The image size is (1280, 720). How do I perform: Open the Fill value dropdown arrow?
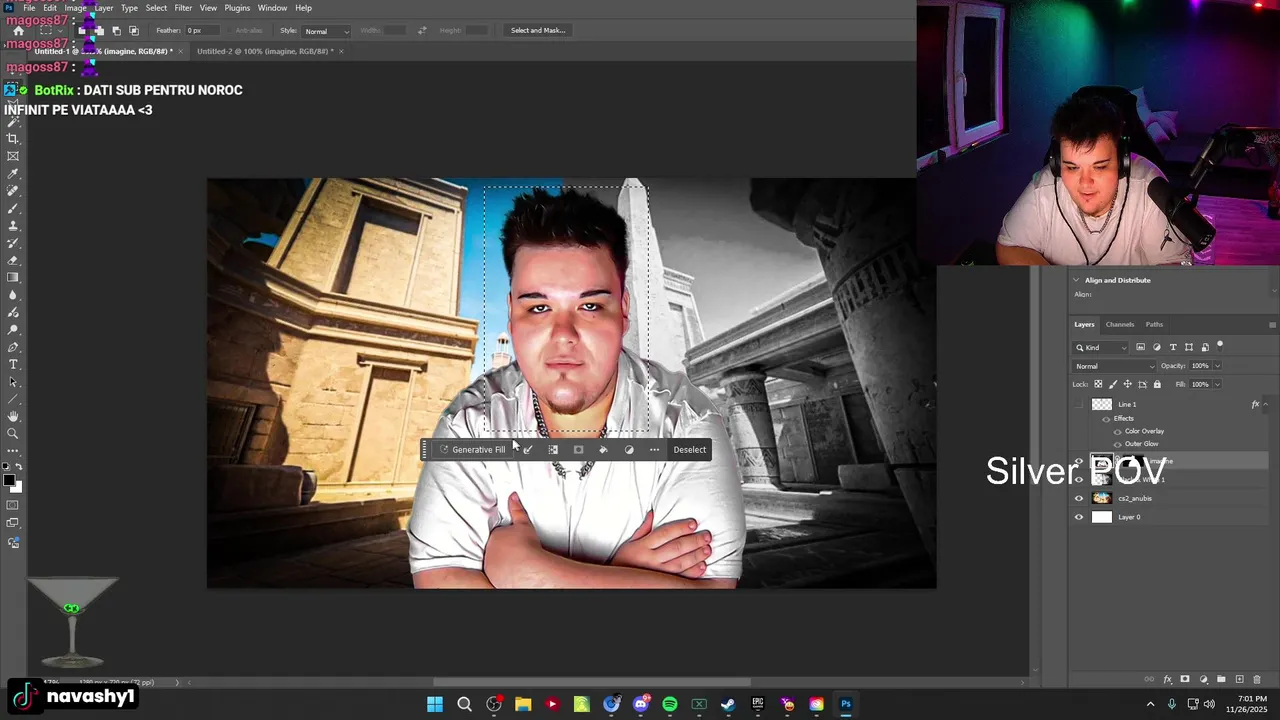[x=1217, y=384]
